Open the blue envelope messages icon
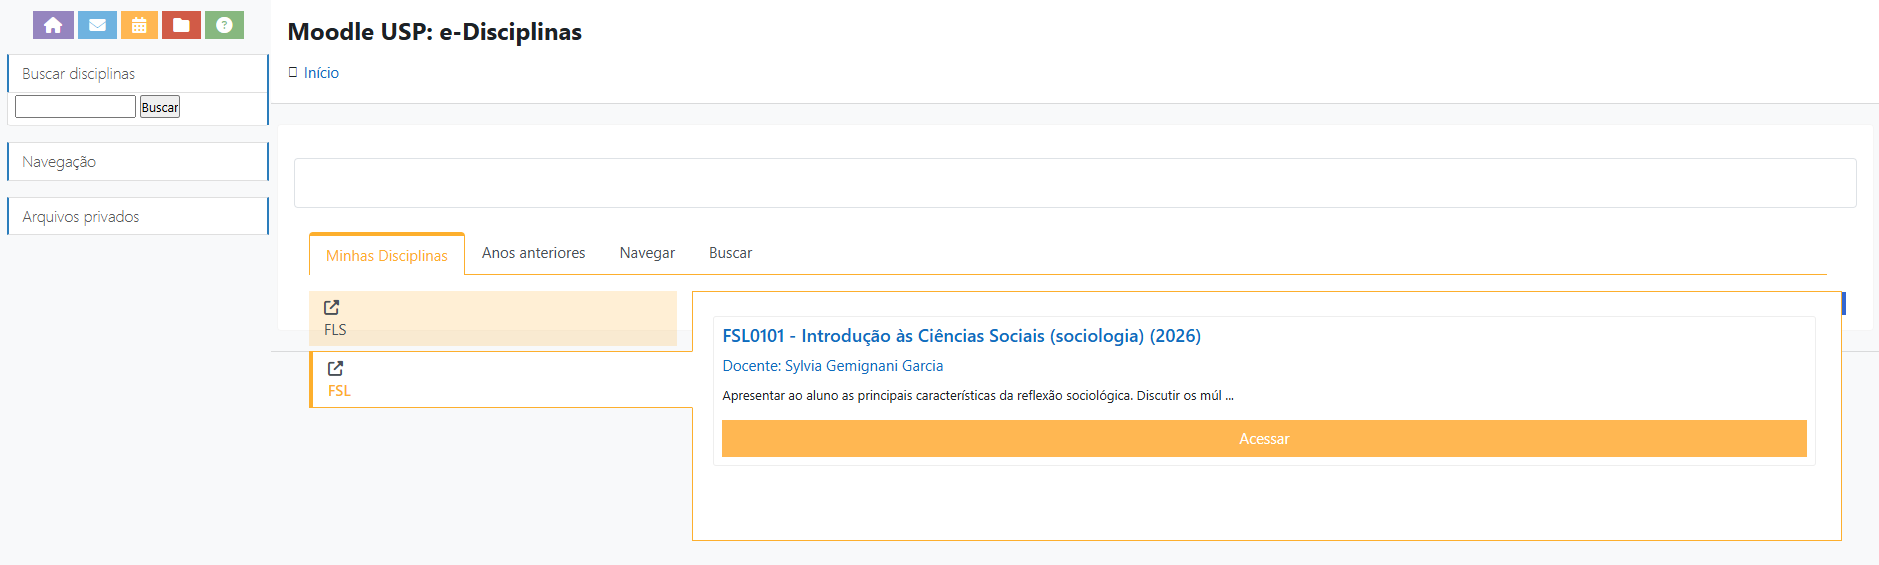Viewport: 1879px width, 565px height. [x=97, y=25]
